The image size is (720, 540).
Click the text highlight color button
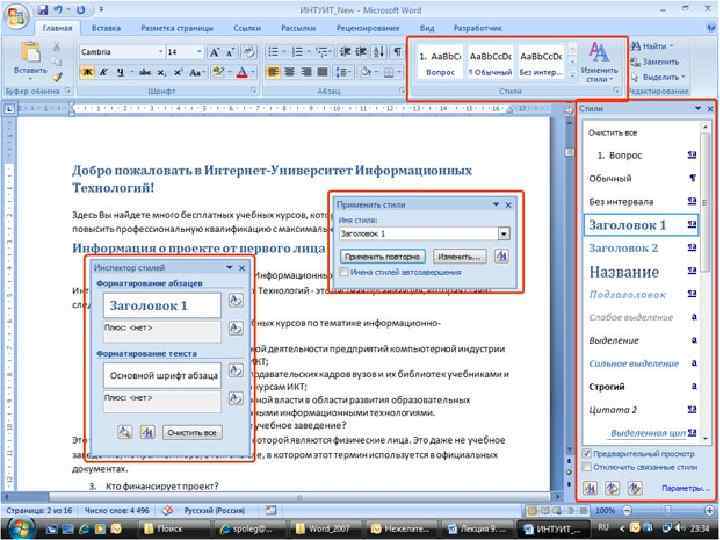click(217, 72)
